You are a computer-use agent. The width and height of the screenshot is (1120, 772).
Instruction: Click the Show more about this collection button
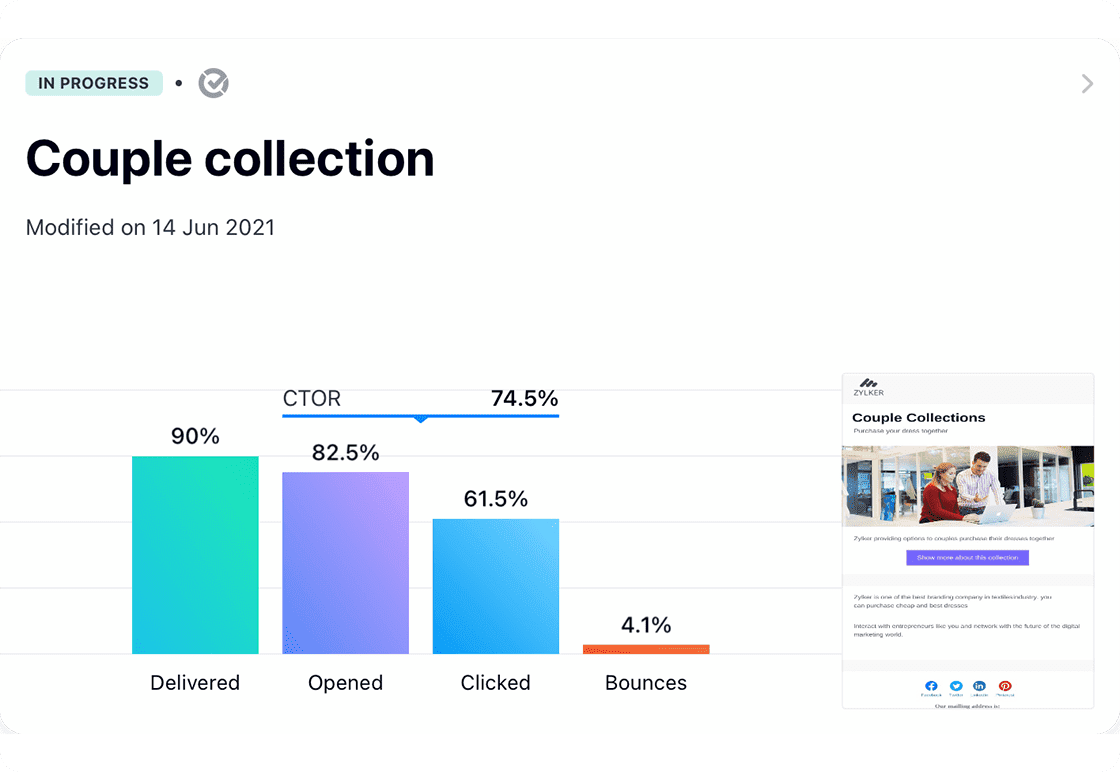(x=968, y=557)
